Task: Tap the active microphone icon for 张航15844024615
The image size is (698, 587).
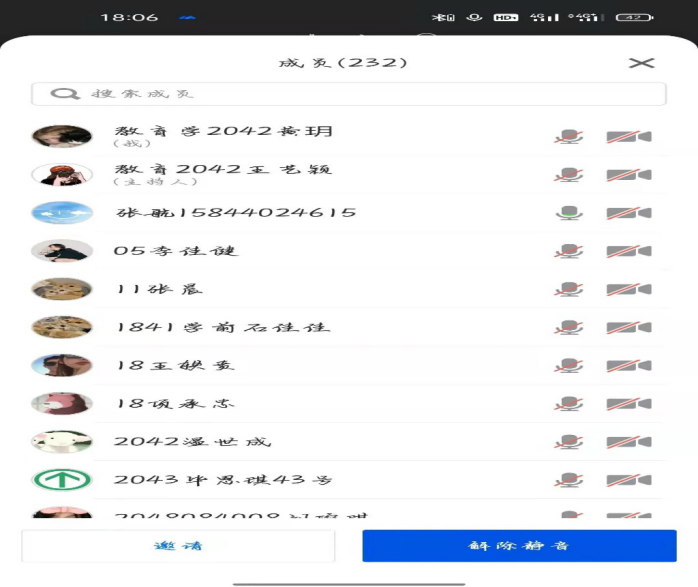Action: (569, 213)
